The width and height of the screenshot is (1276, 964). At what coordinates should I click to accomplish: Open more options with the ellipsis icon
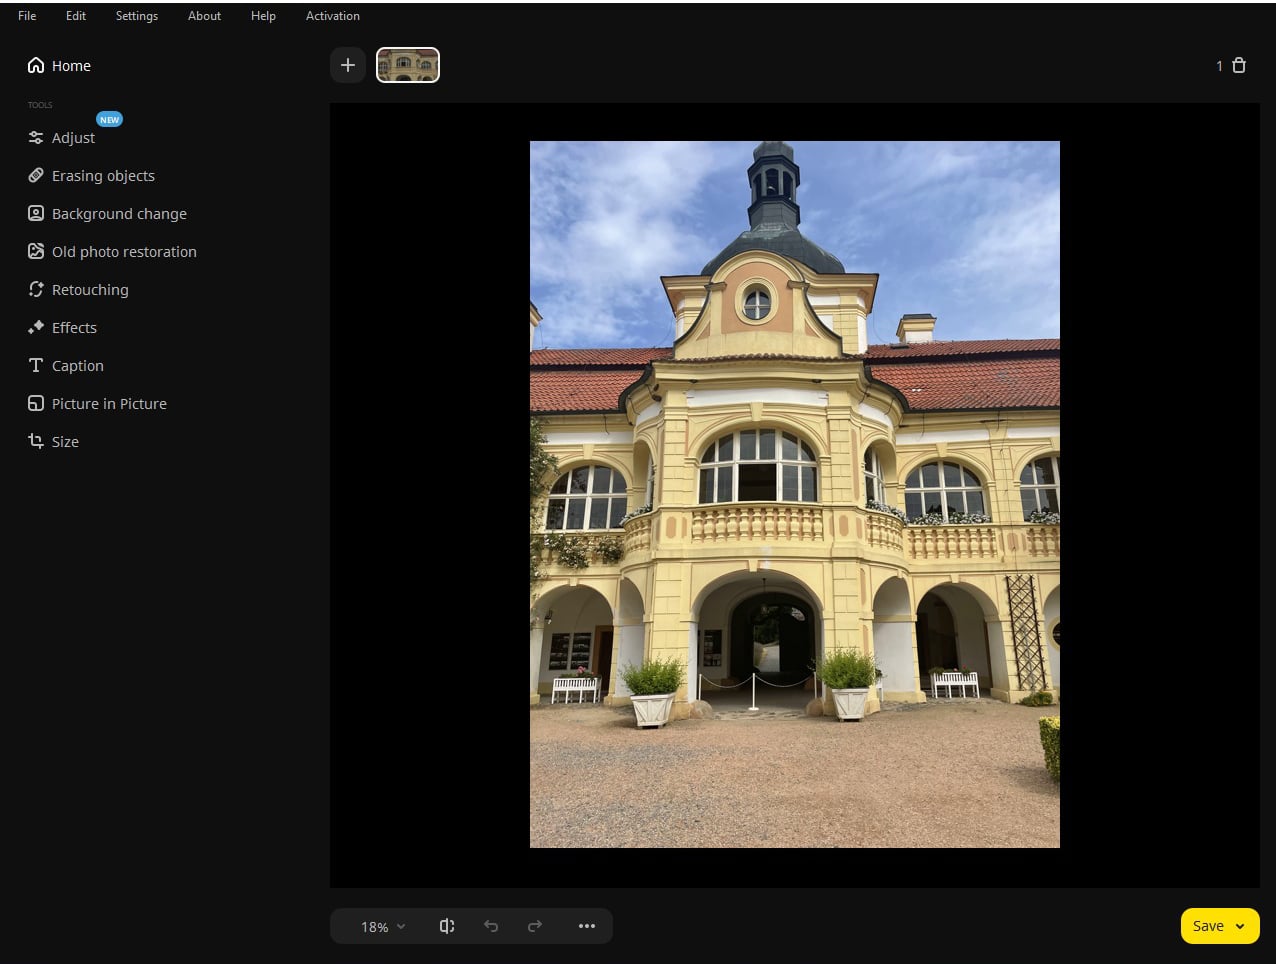pyautogui.click(x=587, y=926)
